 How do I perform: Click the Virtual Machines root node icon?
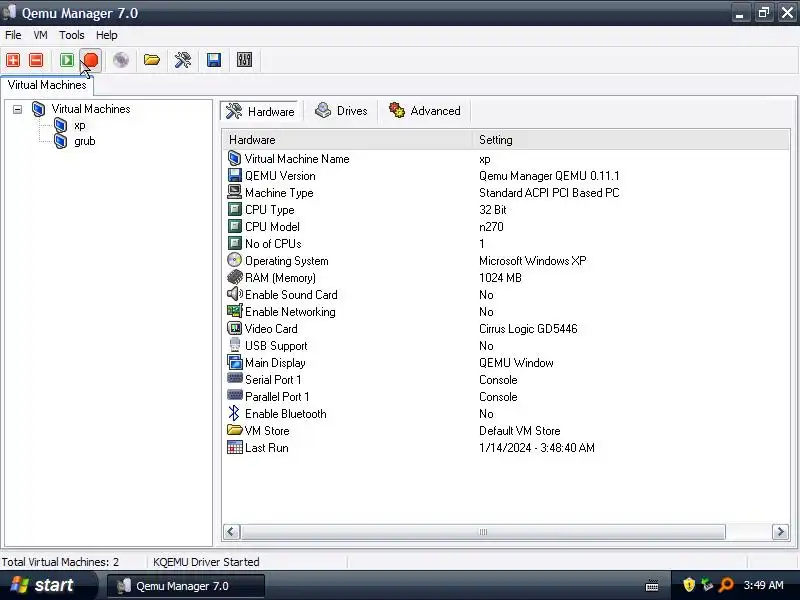pos(38,109)
